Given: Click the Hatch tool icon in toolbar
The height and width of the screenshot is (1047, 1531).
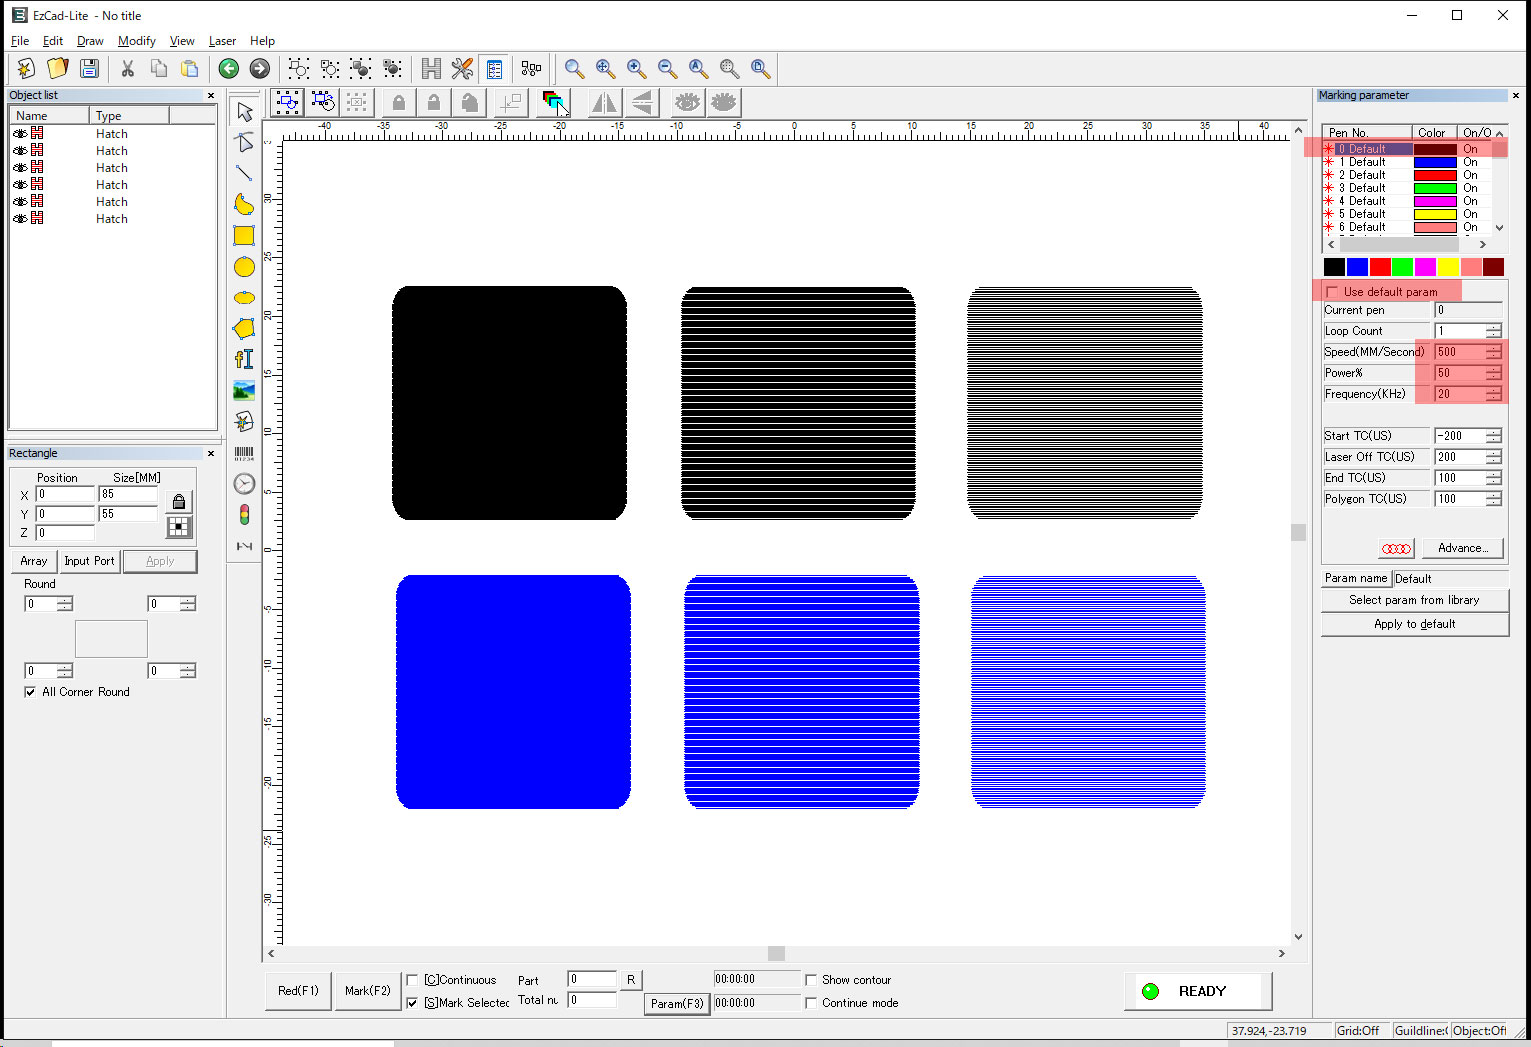Looking at the screenshot, I should (431, 69).
